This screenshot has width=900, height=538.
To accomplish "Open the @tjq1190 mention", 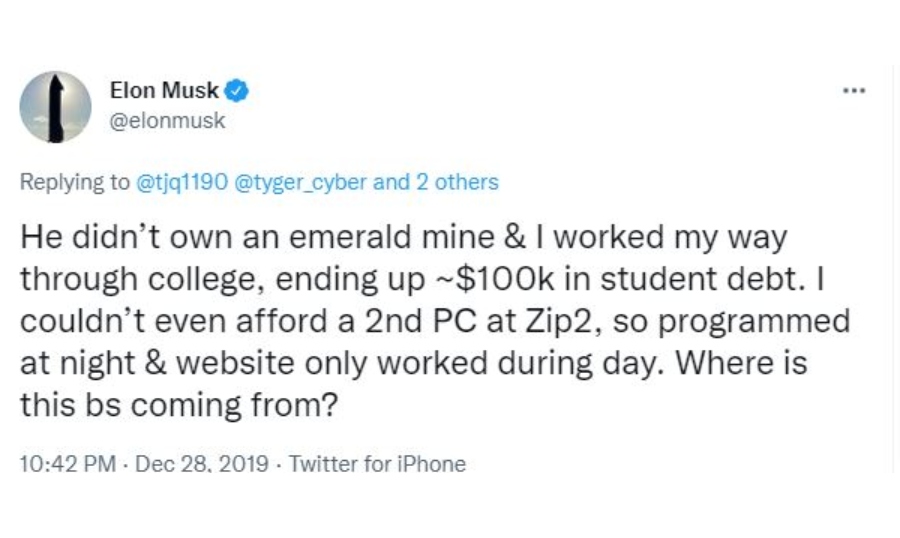I will point(182,183).
